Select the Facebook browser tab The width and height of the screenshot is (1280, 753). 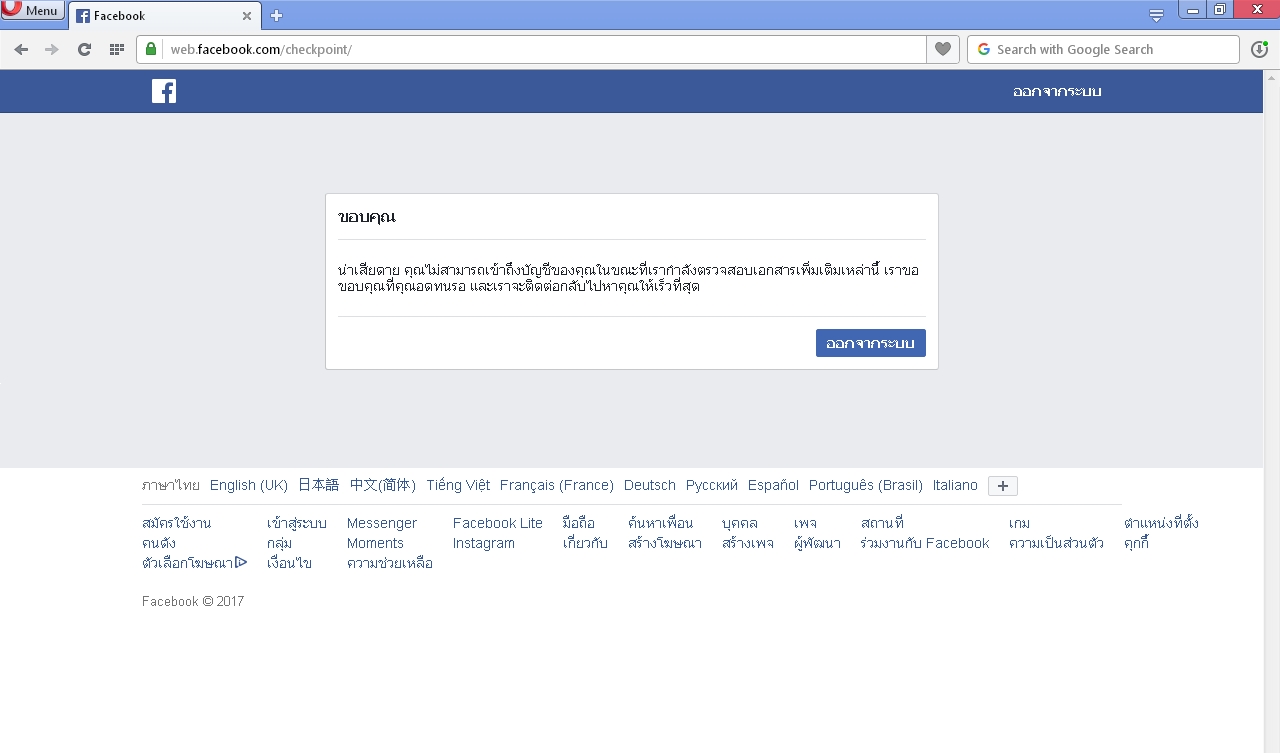point(164,16)
